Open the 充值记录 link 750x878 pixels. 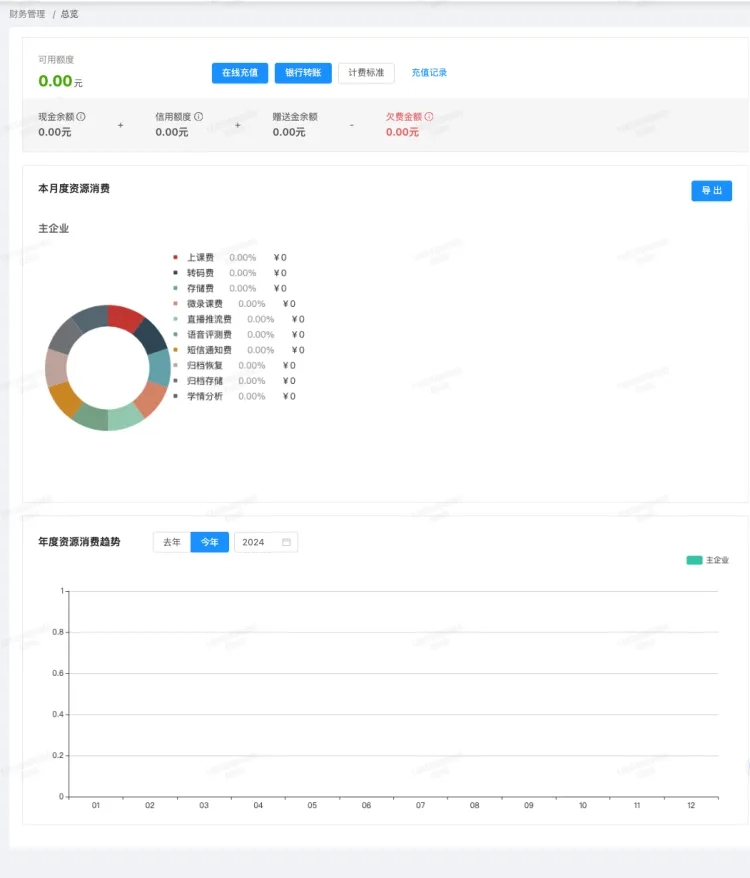(x=429, y=73)
